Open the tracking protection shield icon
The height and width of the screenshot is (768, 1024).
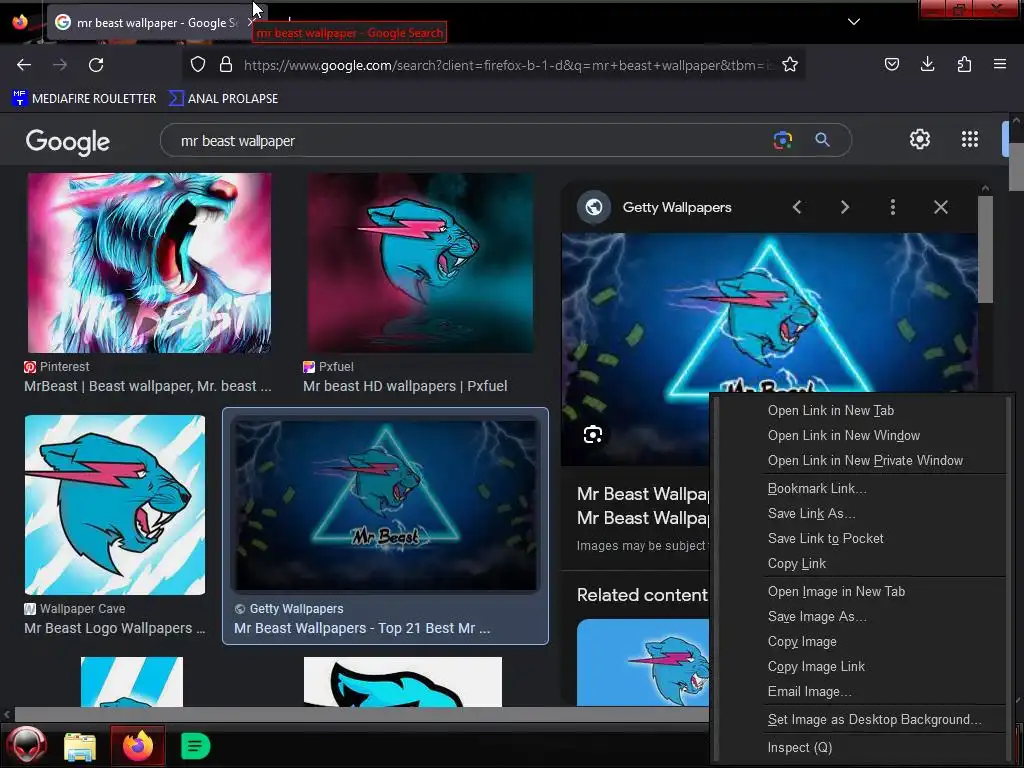pyautogui.click(x=198, y=65)
